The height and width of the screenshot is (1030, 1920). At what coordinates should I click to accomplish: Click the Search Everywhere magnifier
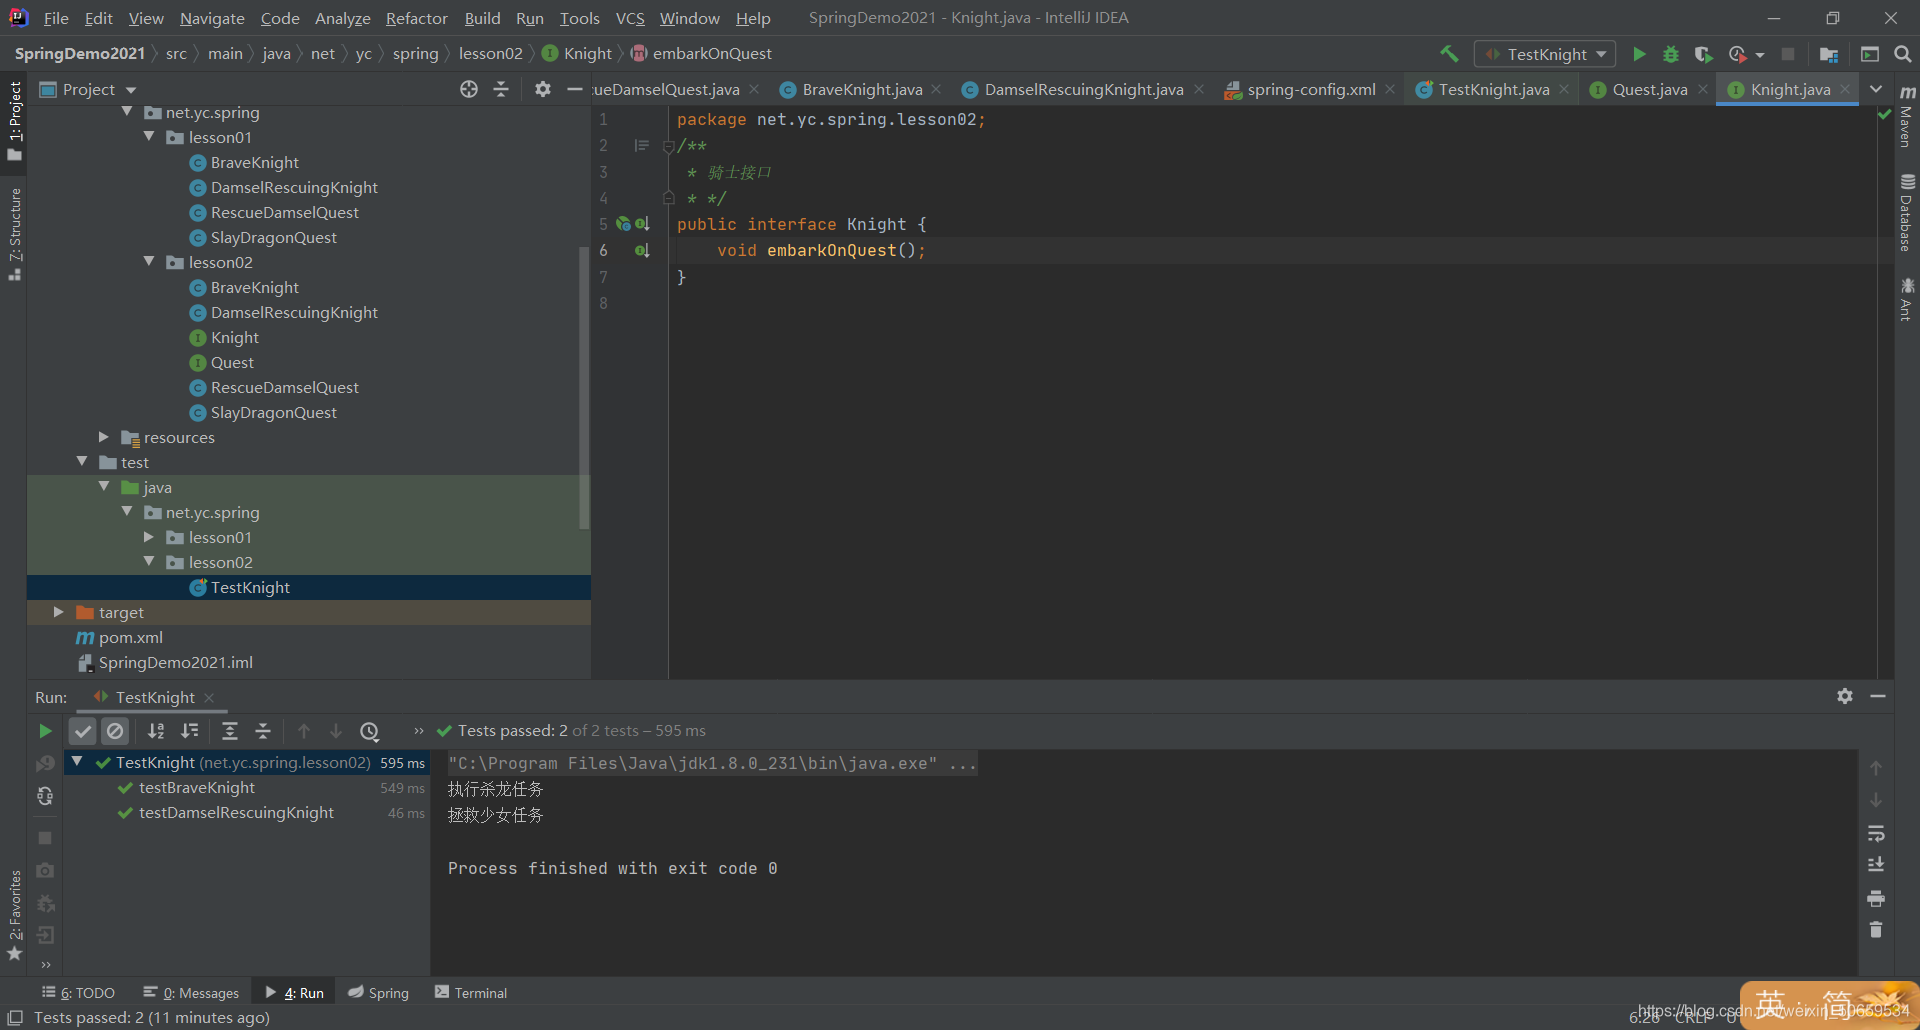(x=1902, y=54)
